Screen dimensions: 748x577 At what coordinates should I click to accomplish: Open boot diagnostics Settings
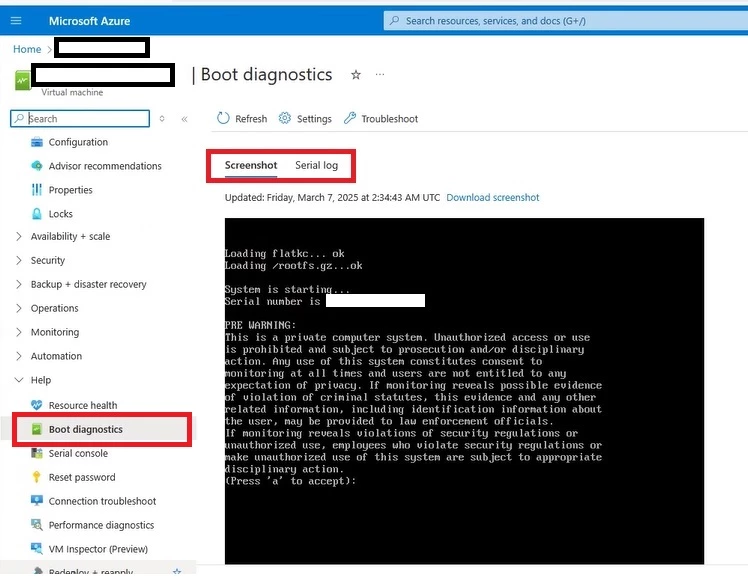click(x=314, y=119)
